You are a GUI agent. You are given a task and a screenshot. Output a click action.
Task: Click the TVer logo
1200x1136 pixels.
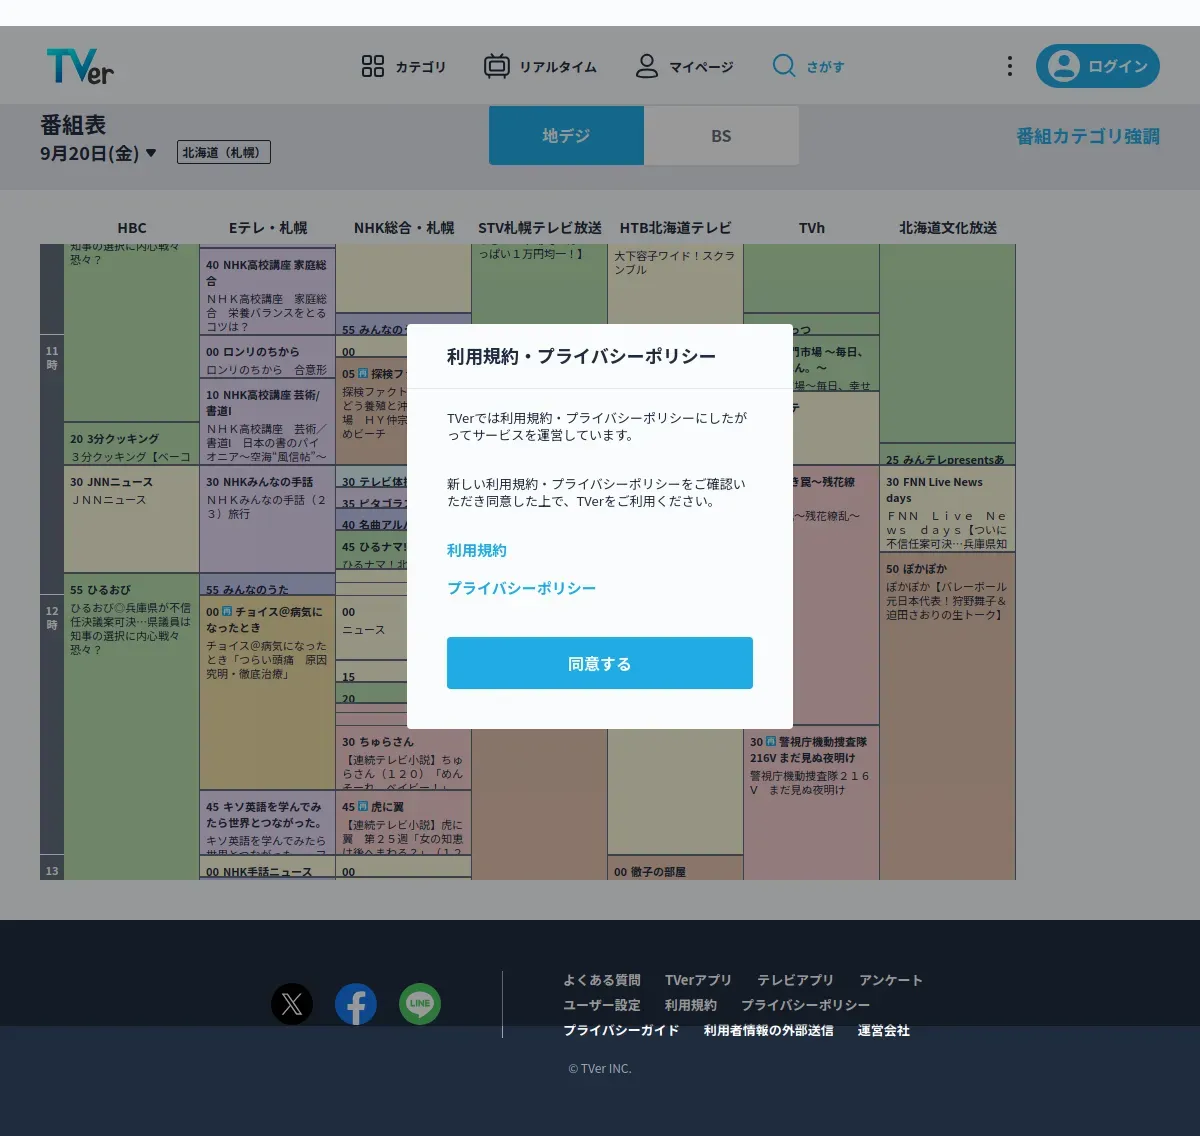pos(80,66)
